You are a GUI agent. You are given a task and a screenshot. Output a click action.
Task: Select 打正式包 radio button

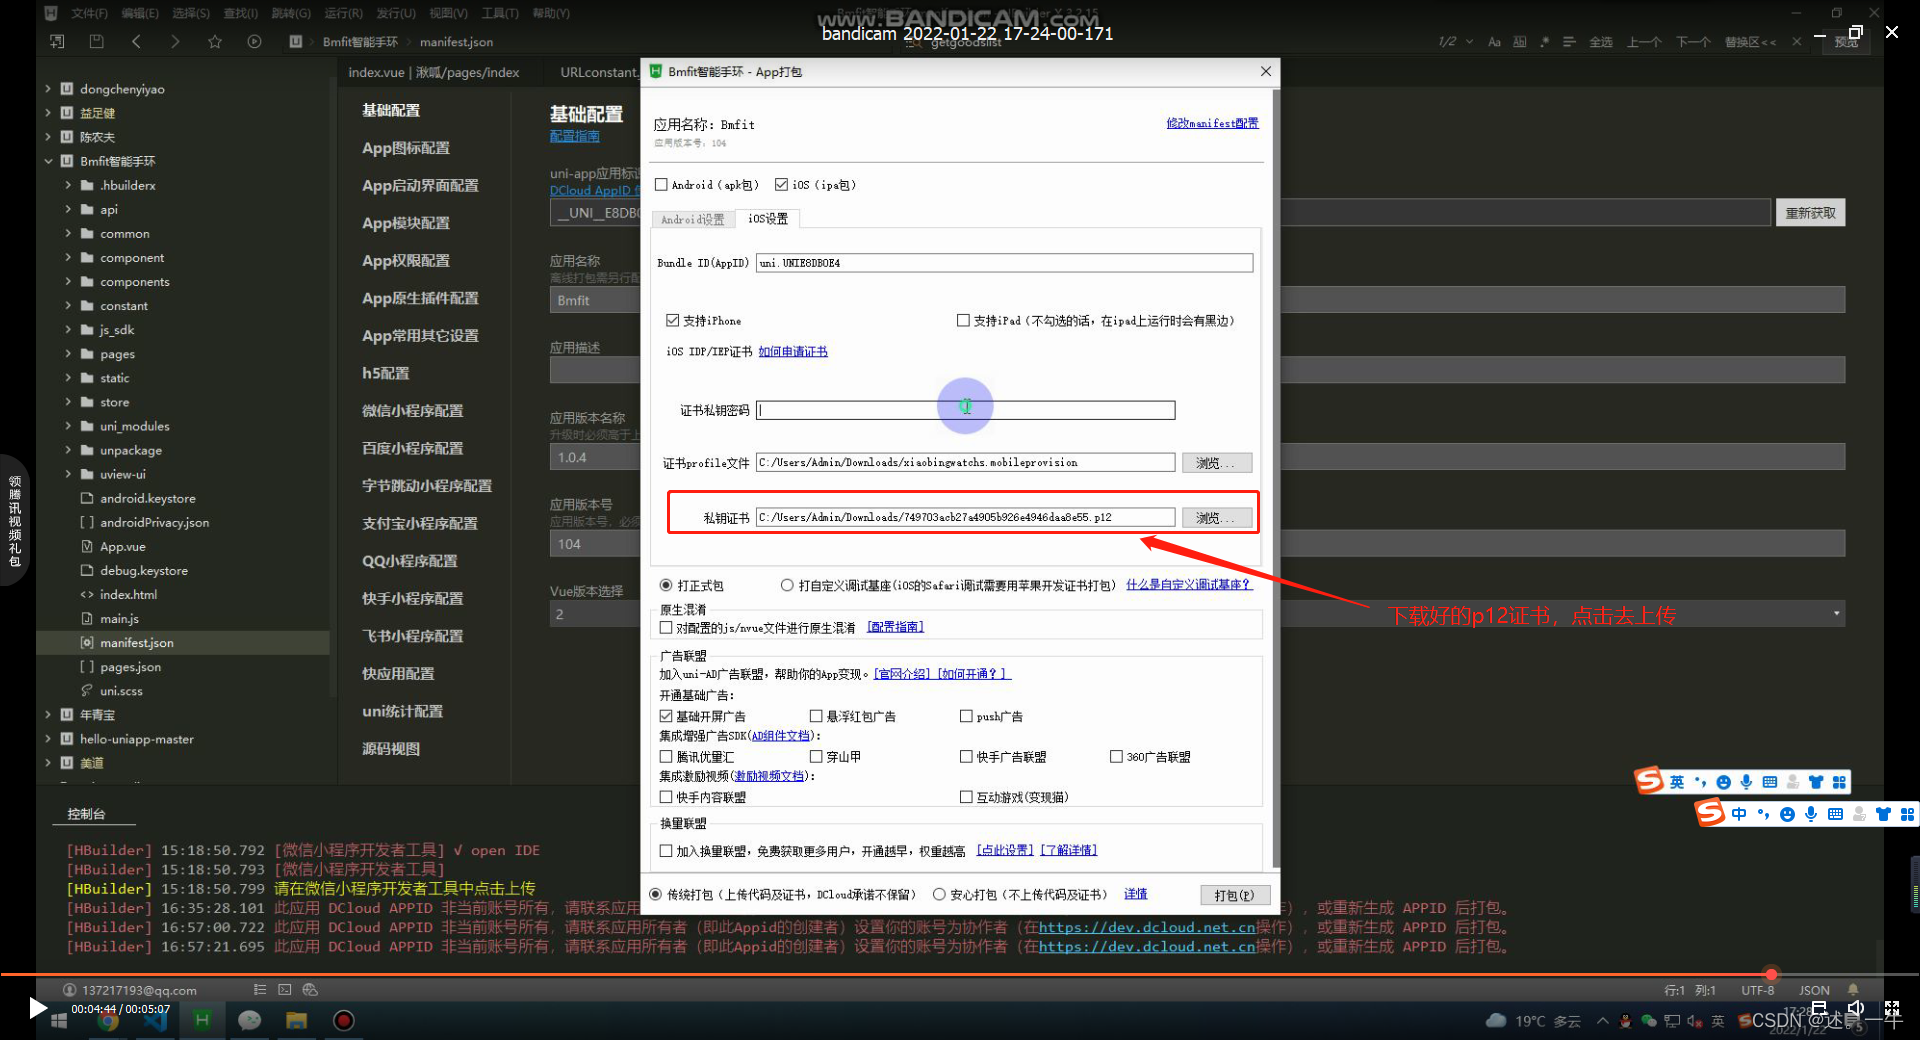[x=666, y=585]
